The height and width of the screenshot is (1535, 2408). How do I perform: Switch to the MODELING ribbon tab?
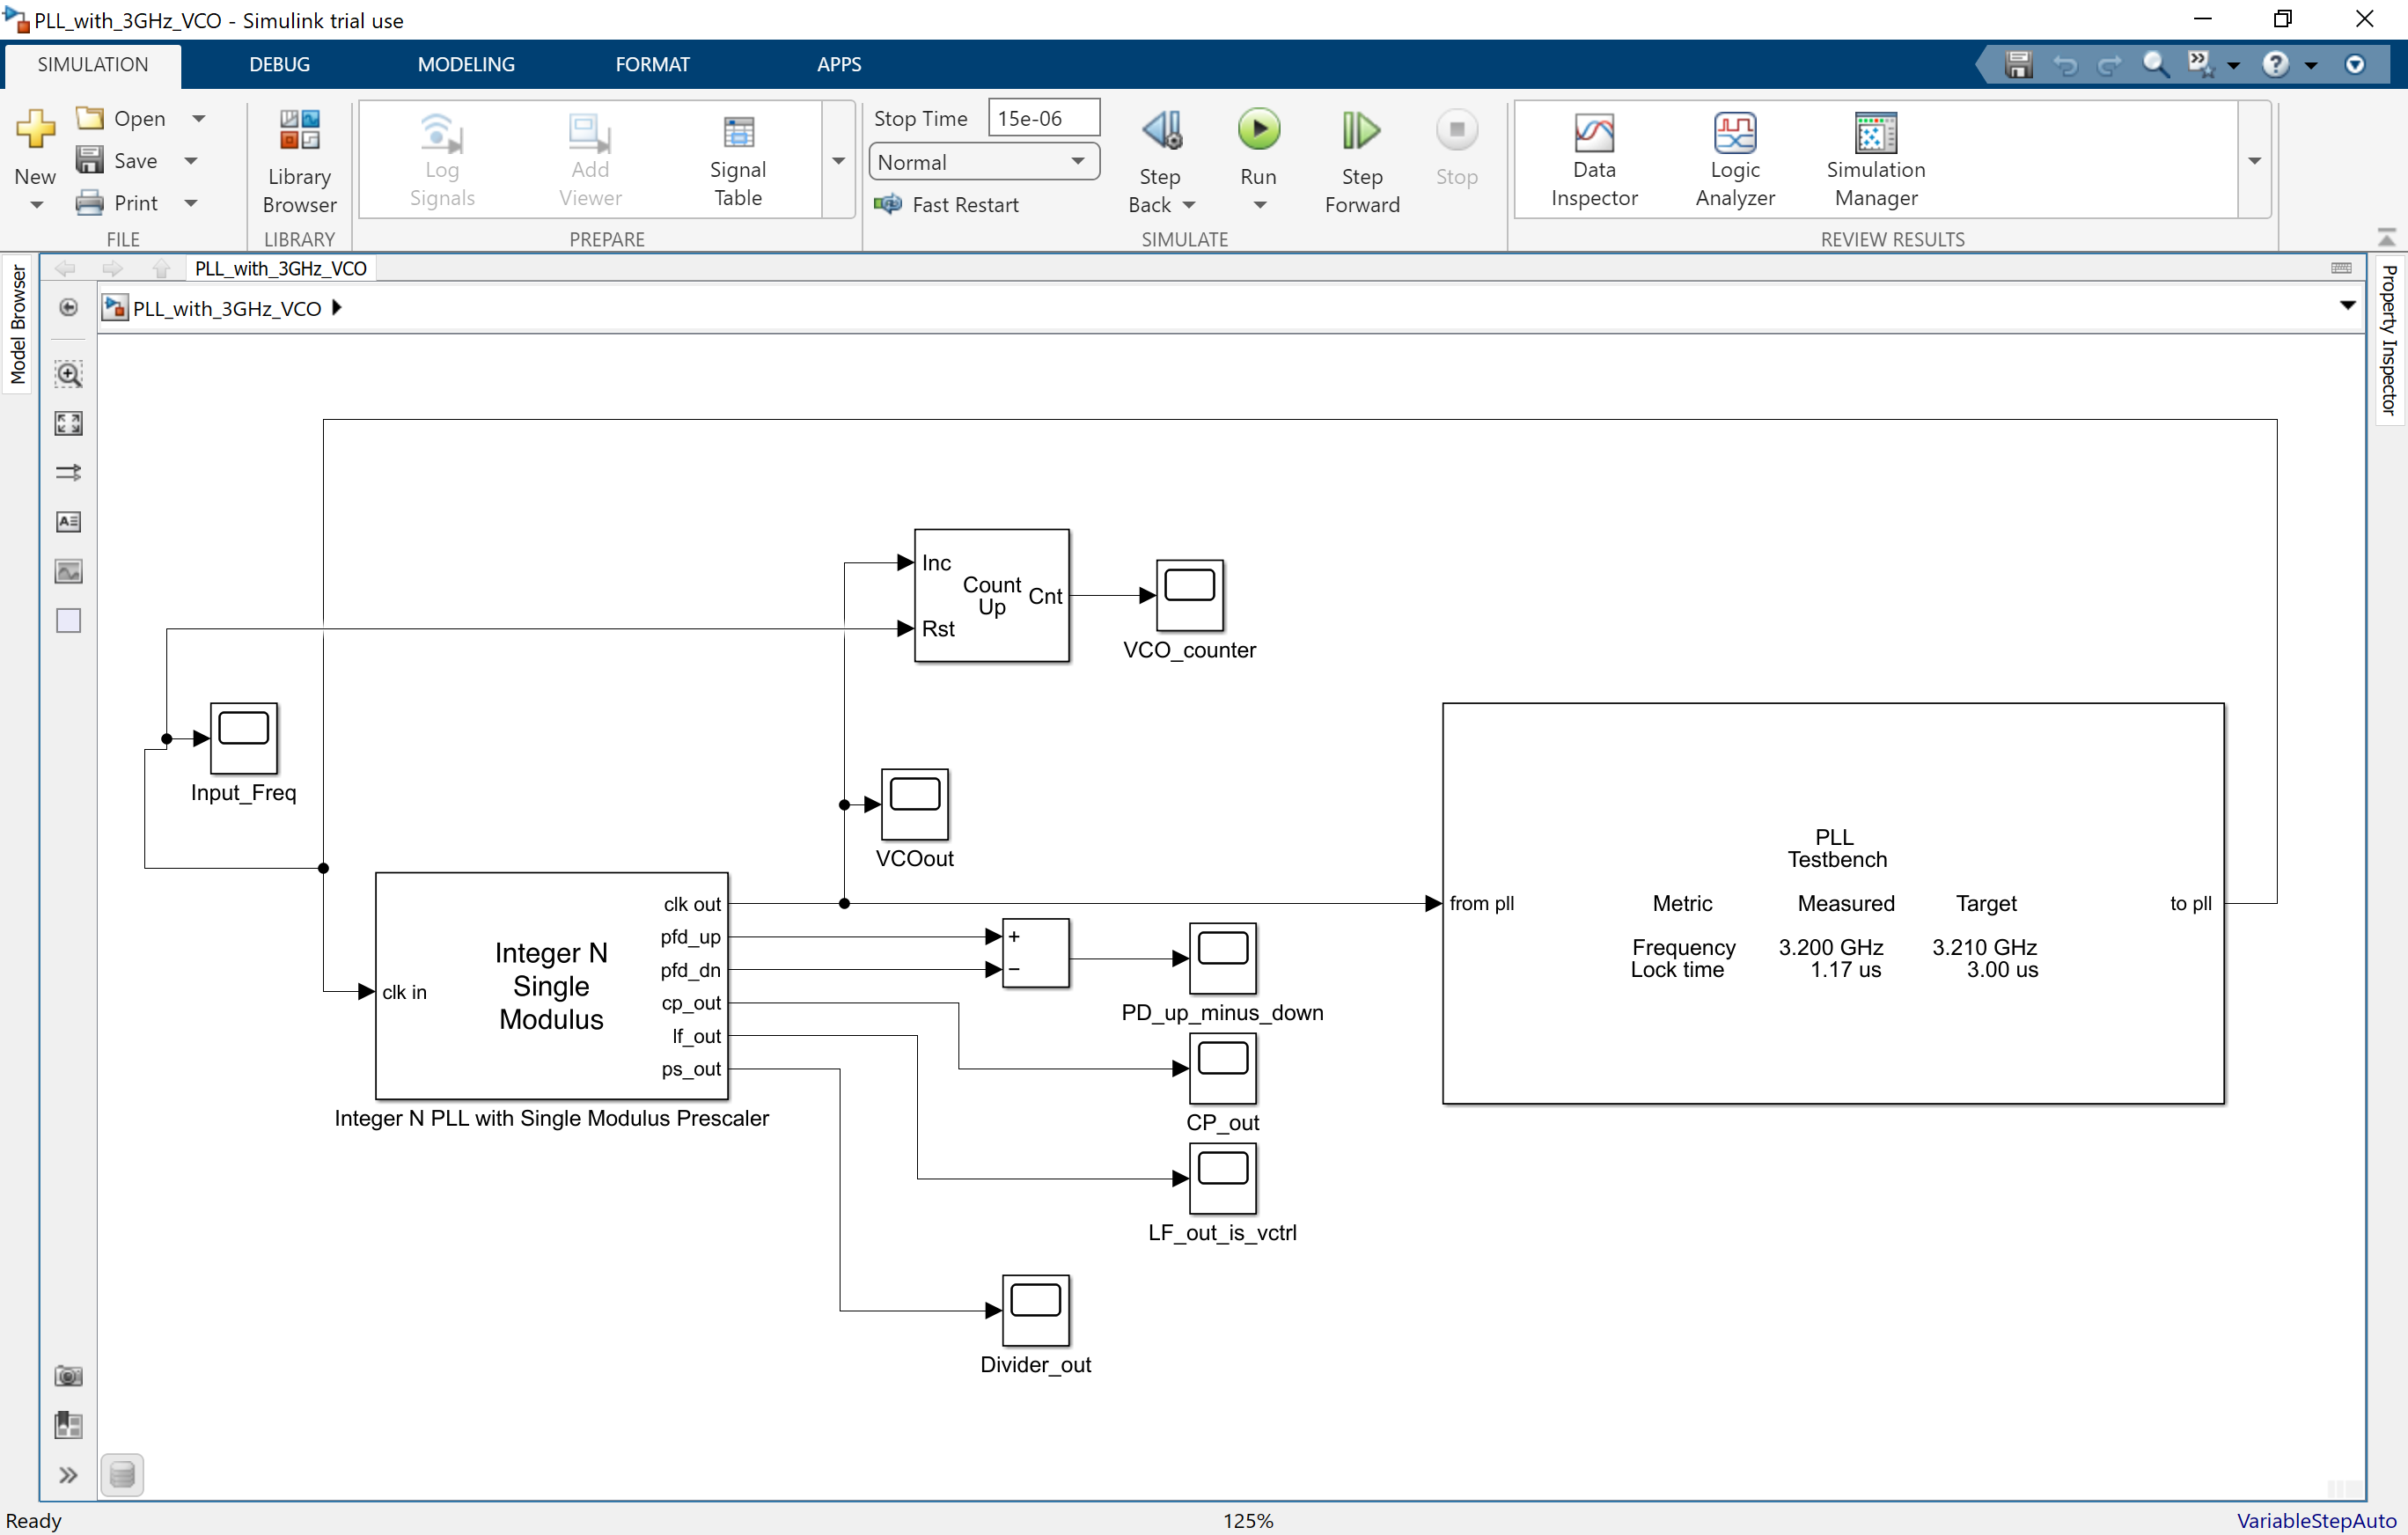465,64
